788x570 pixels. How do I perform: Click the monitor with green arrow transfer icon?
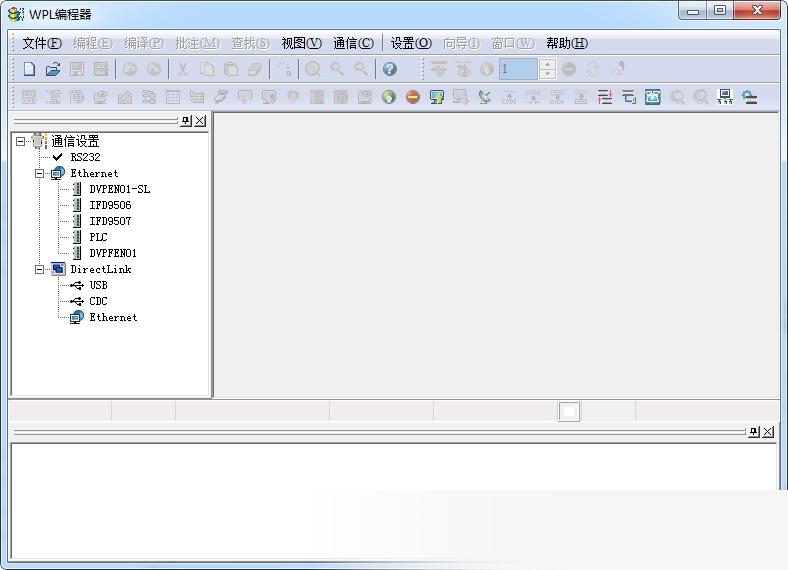[x=437, y=97]
